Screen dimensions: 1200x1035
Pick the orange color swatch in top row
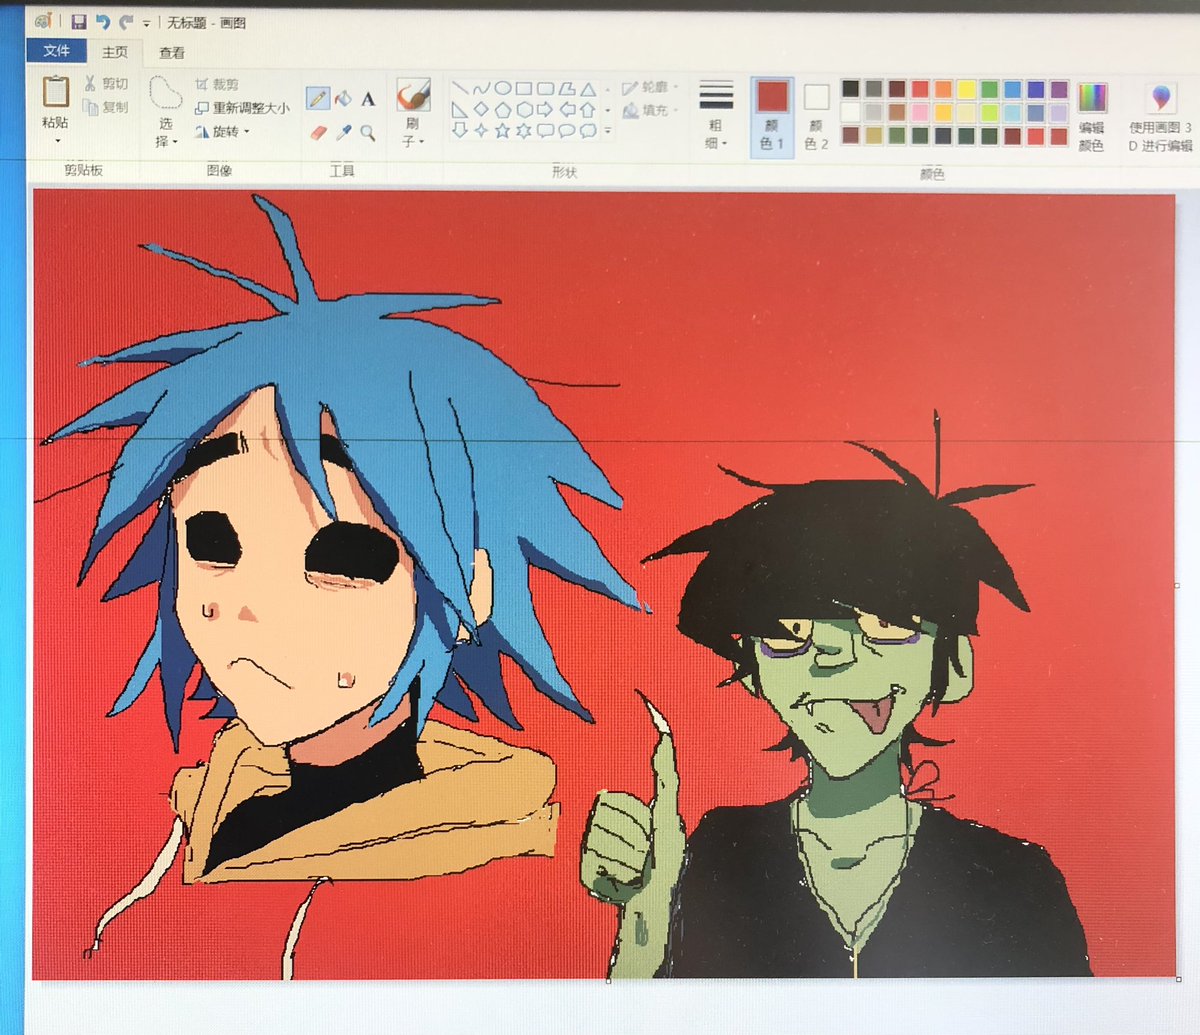tap(943, 89)
